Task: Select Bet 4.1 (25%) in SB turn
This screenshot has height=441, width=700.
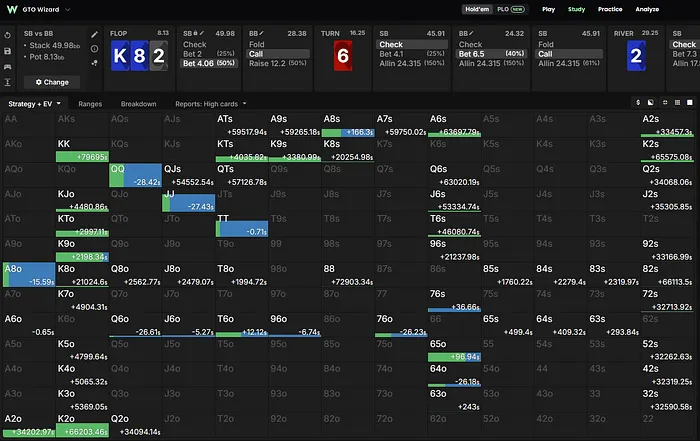Action: click(412, 54)
